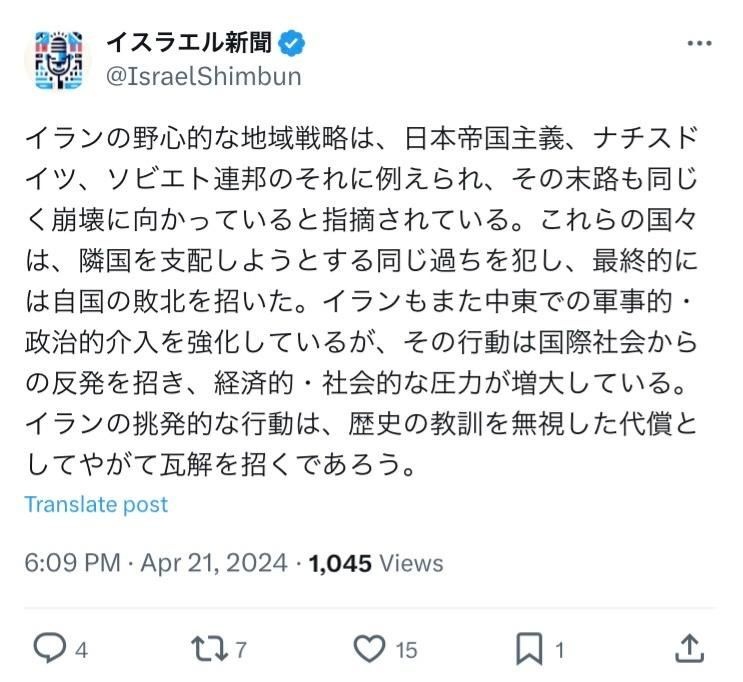The width and height of the screenshot is (743, 682).
Task: Bookmark the post with the bookmark icon
Action: [x=529, y=649]
